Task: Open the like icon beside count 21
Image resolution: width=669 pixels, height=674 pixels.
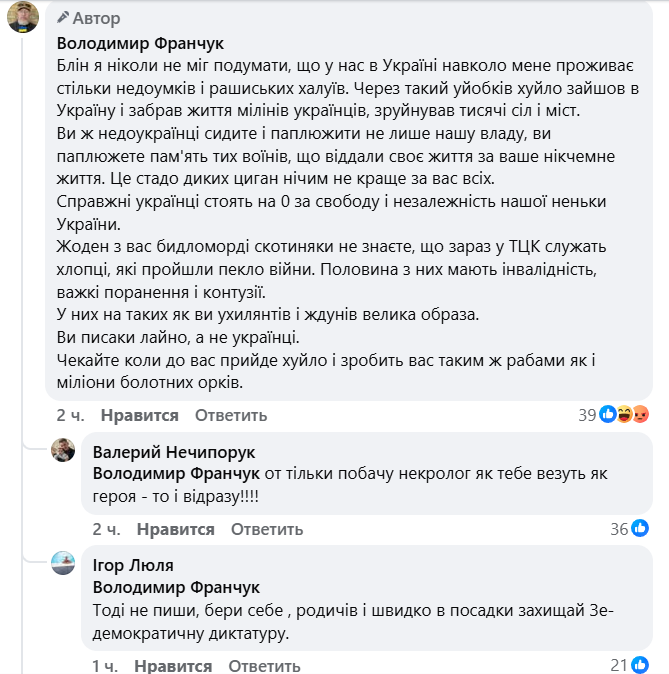Action: tap(640, 665)
